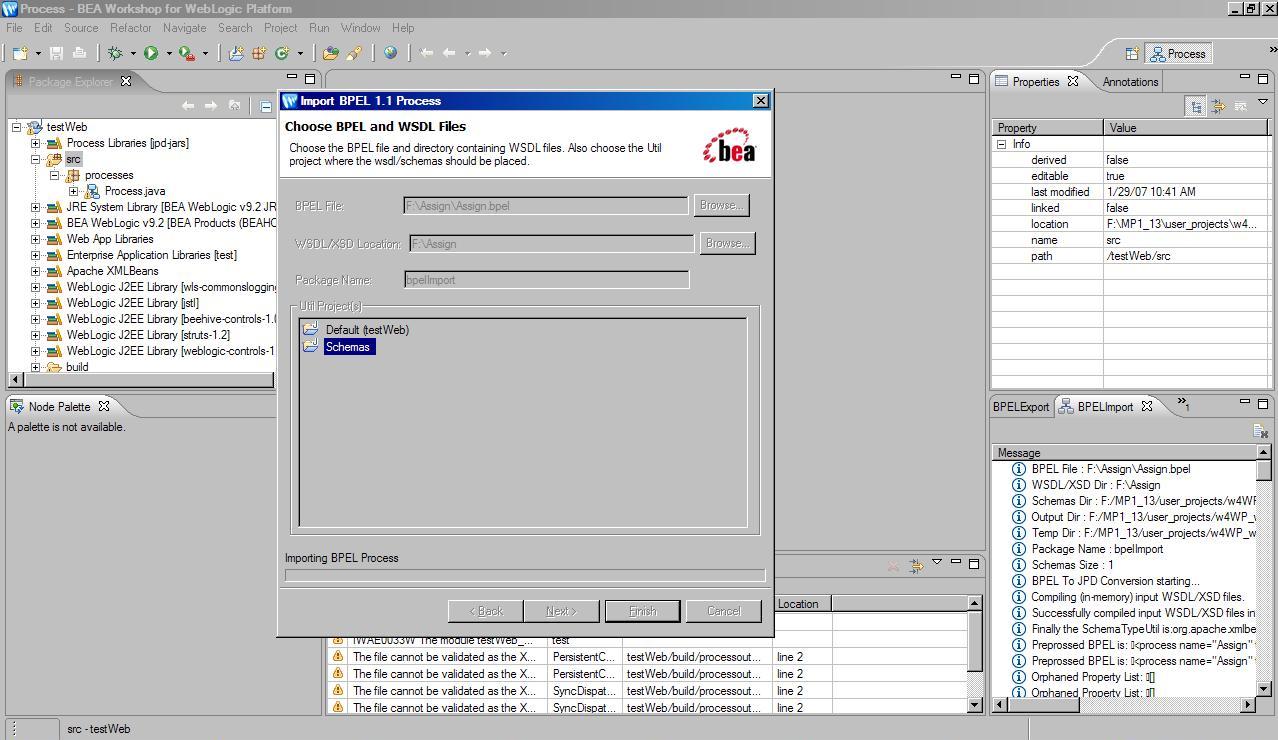Click the Next button in the Import BPEL 1.1 Process dialog
Image resolution: width=1278 pixels, height=740 pixels.
click(x=561, y=611)
